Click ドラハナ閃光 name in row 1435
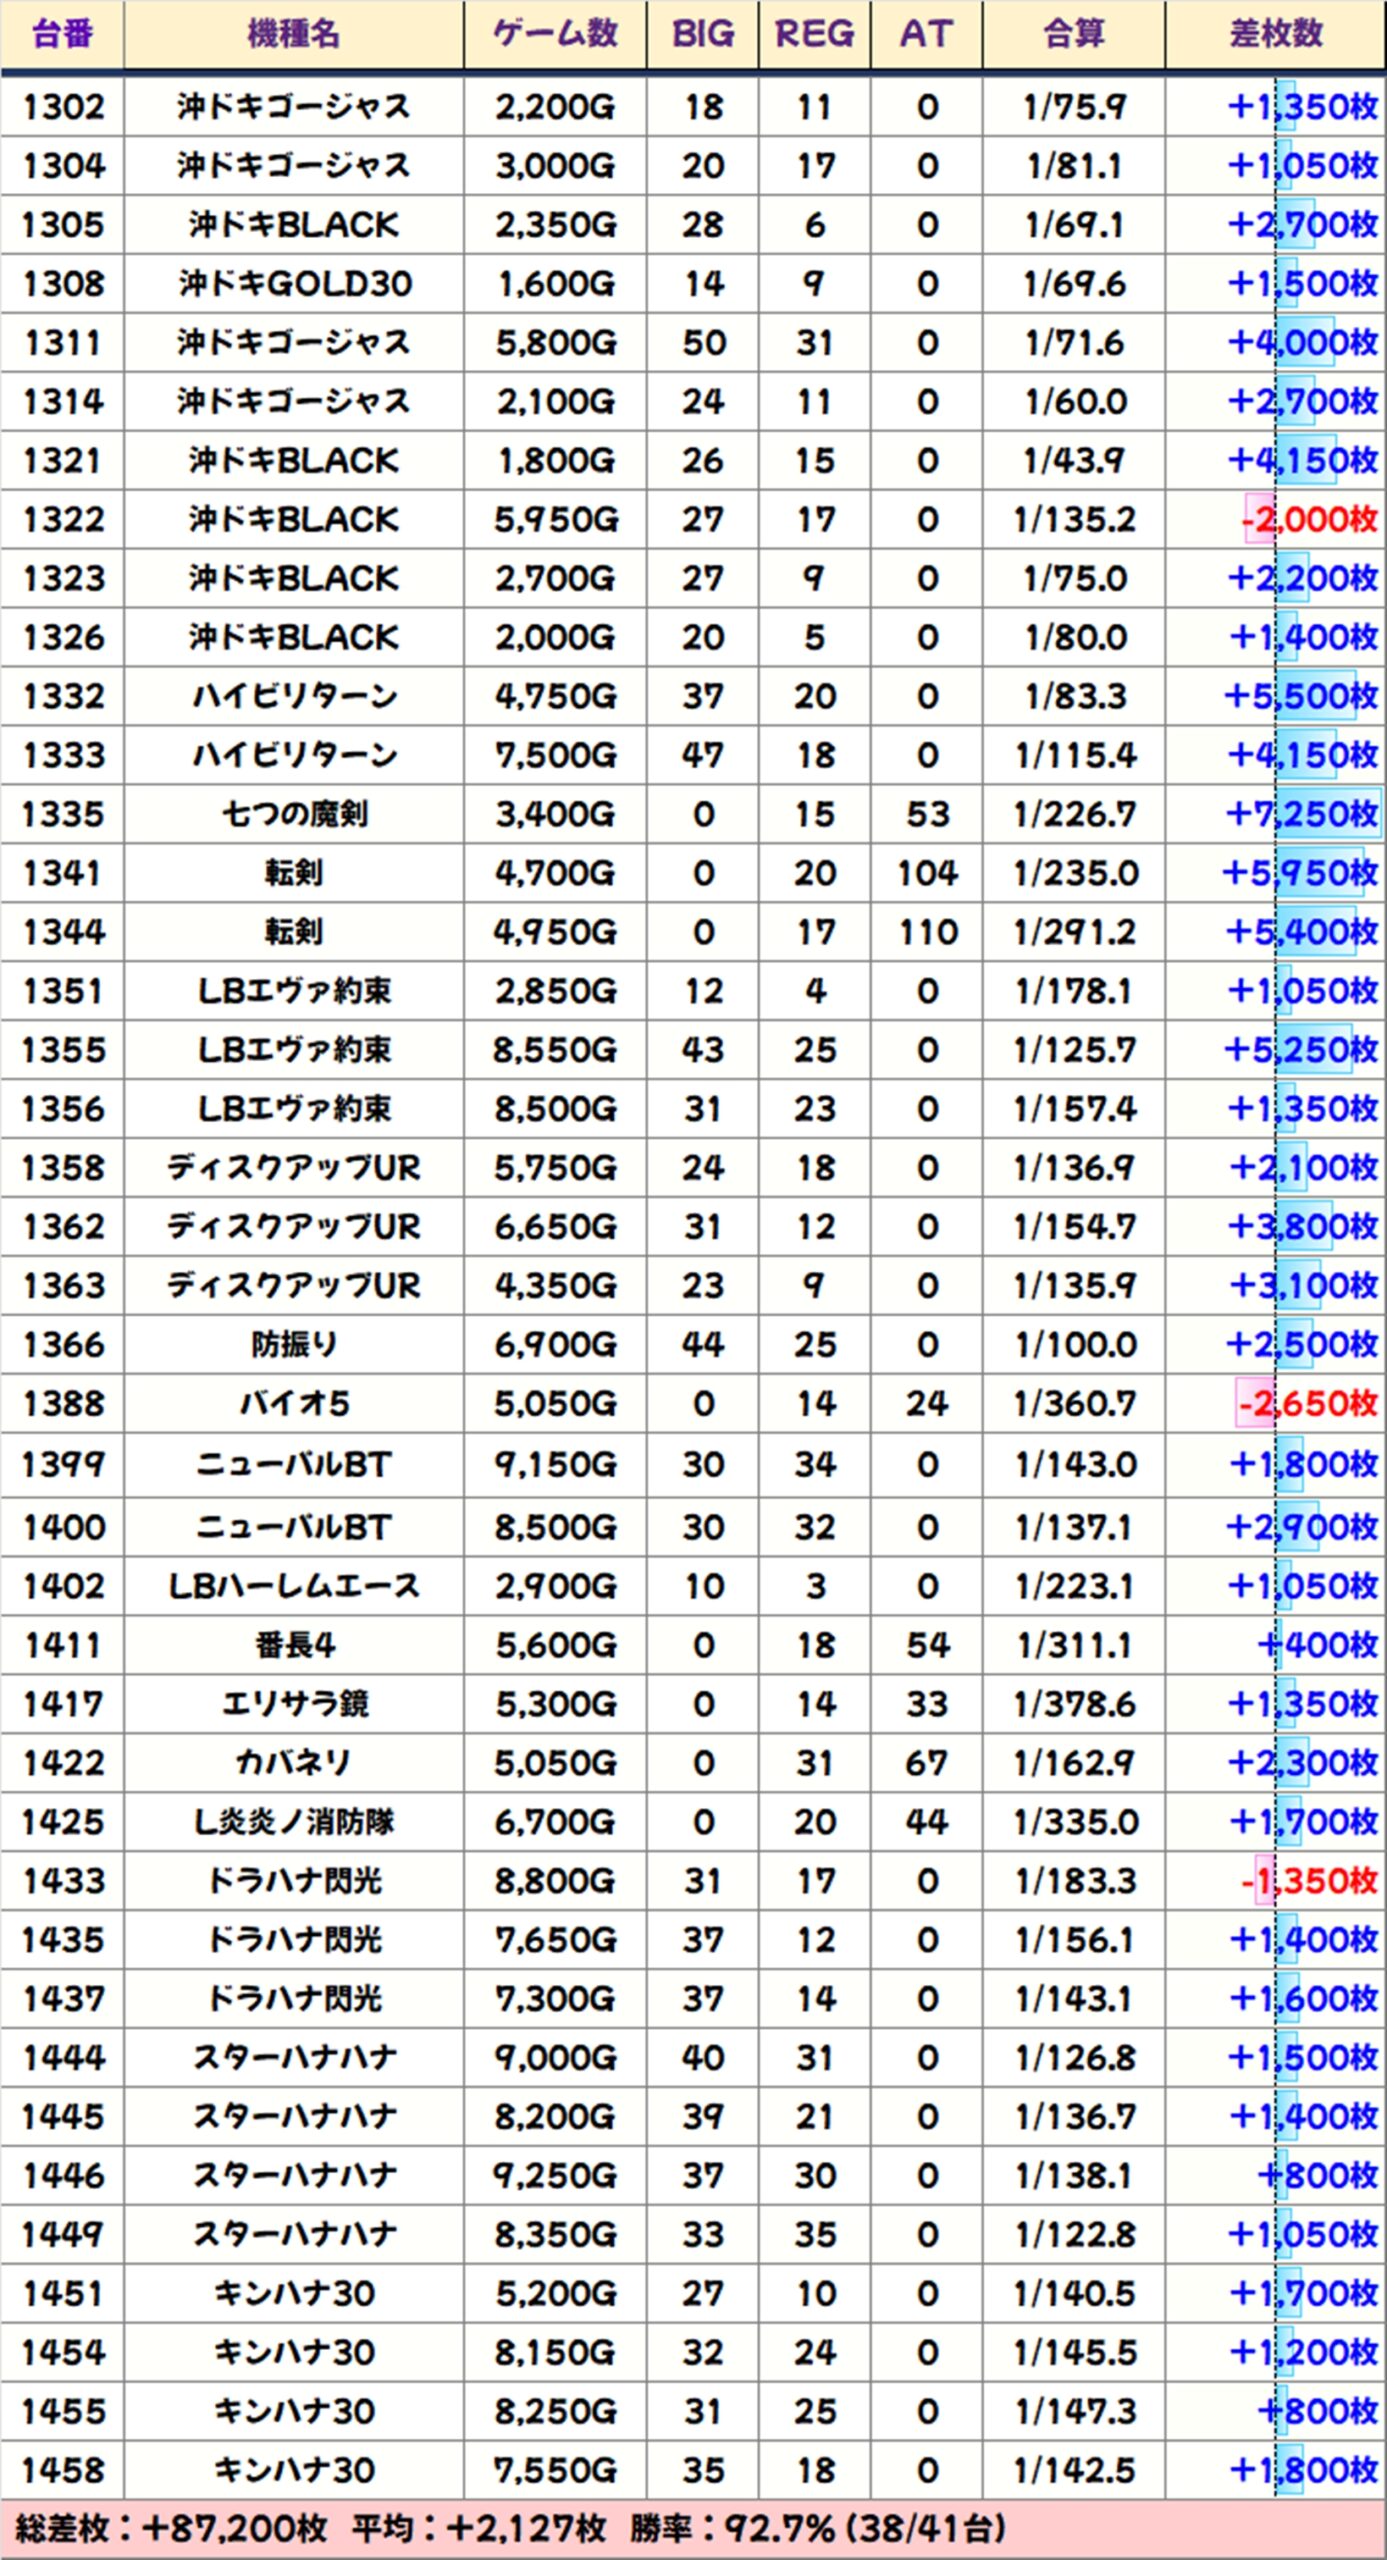Screen dimensions: 1387x2560 pyautogui.click(x=294, y=1942)
